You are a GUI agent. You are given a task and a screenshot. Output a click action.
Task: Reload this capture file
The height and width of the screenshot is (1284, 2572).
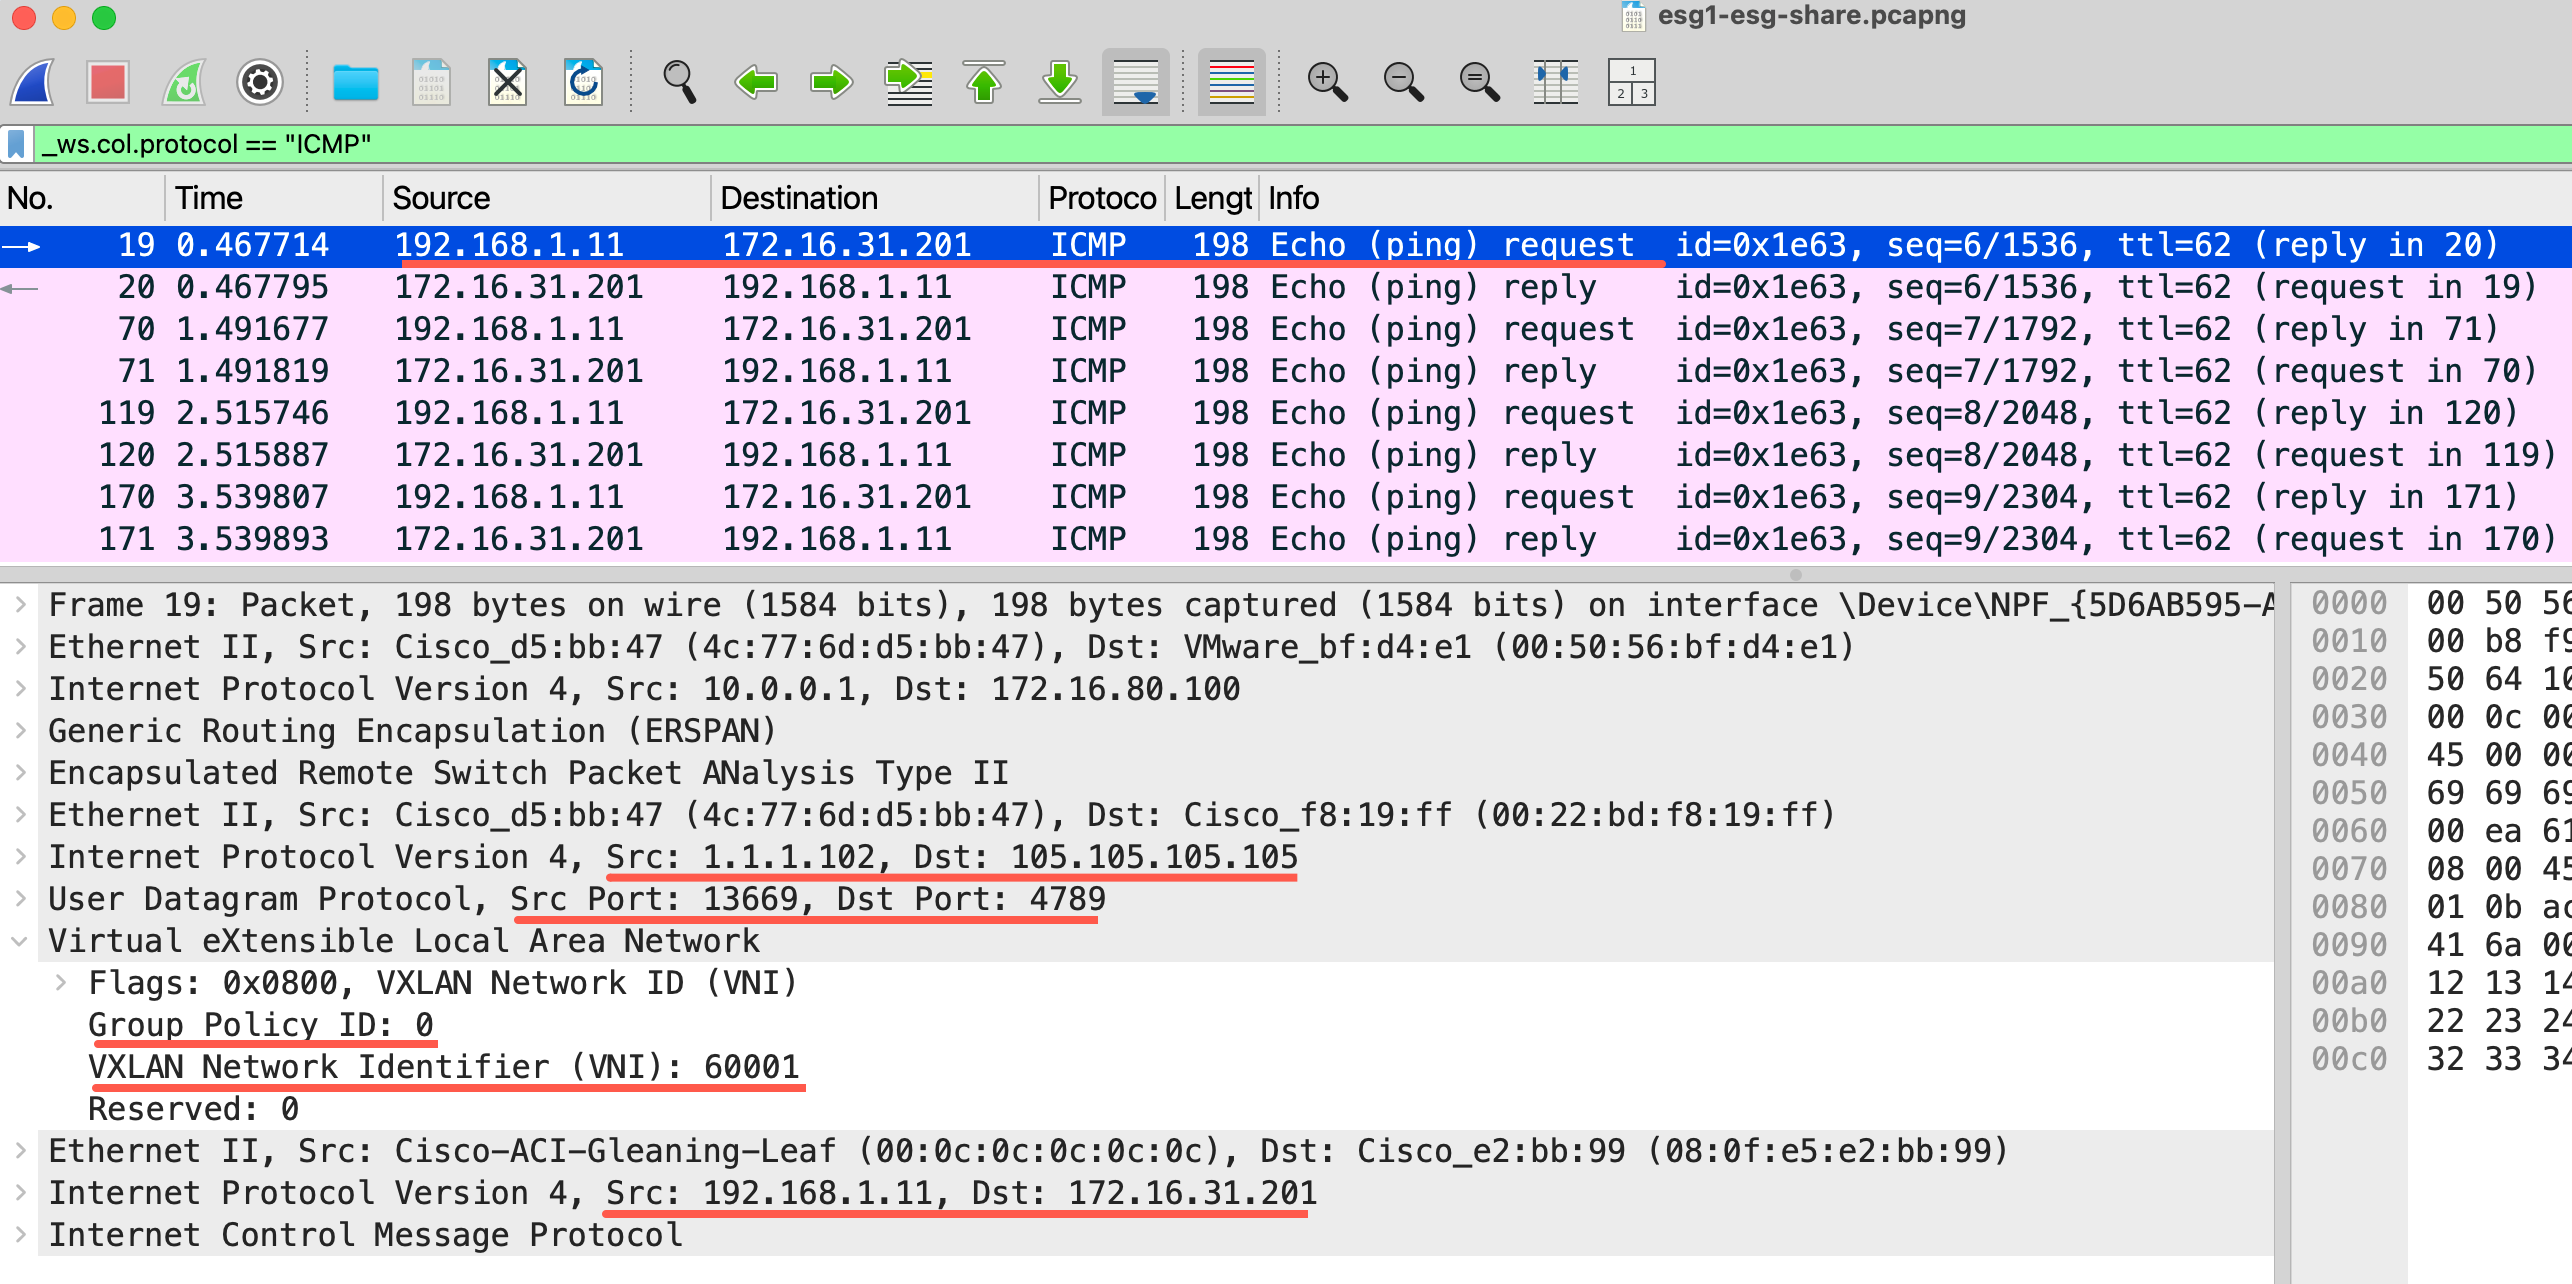click(x=583, y=82)
